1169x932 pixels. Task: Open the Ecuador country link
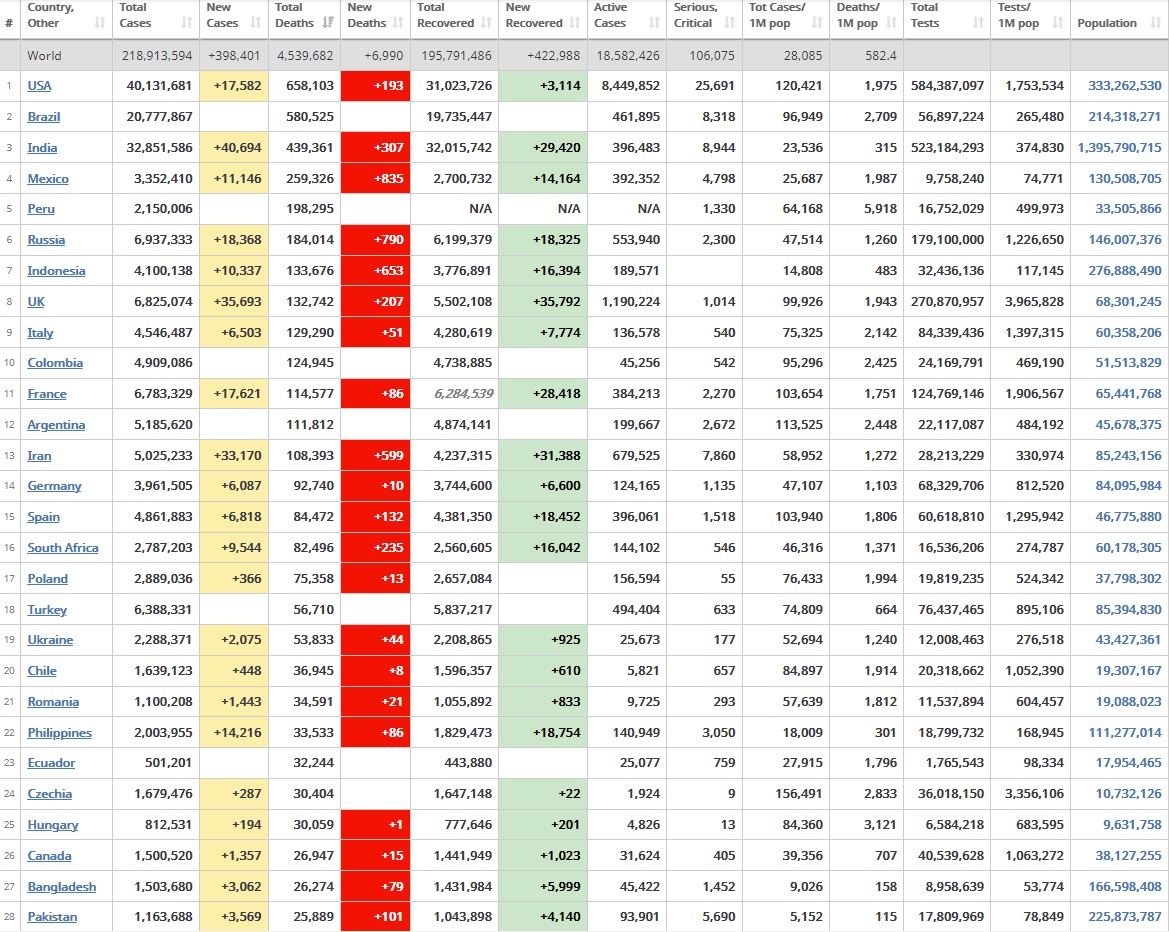51,763
